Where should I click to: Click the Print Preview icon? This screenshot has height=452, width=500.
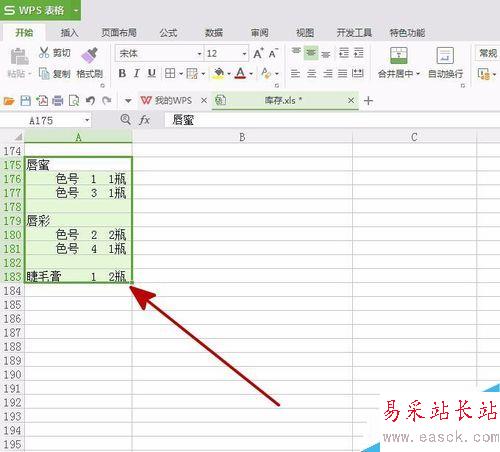tap(74, 101)
